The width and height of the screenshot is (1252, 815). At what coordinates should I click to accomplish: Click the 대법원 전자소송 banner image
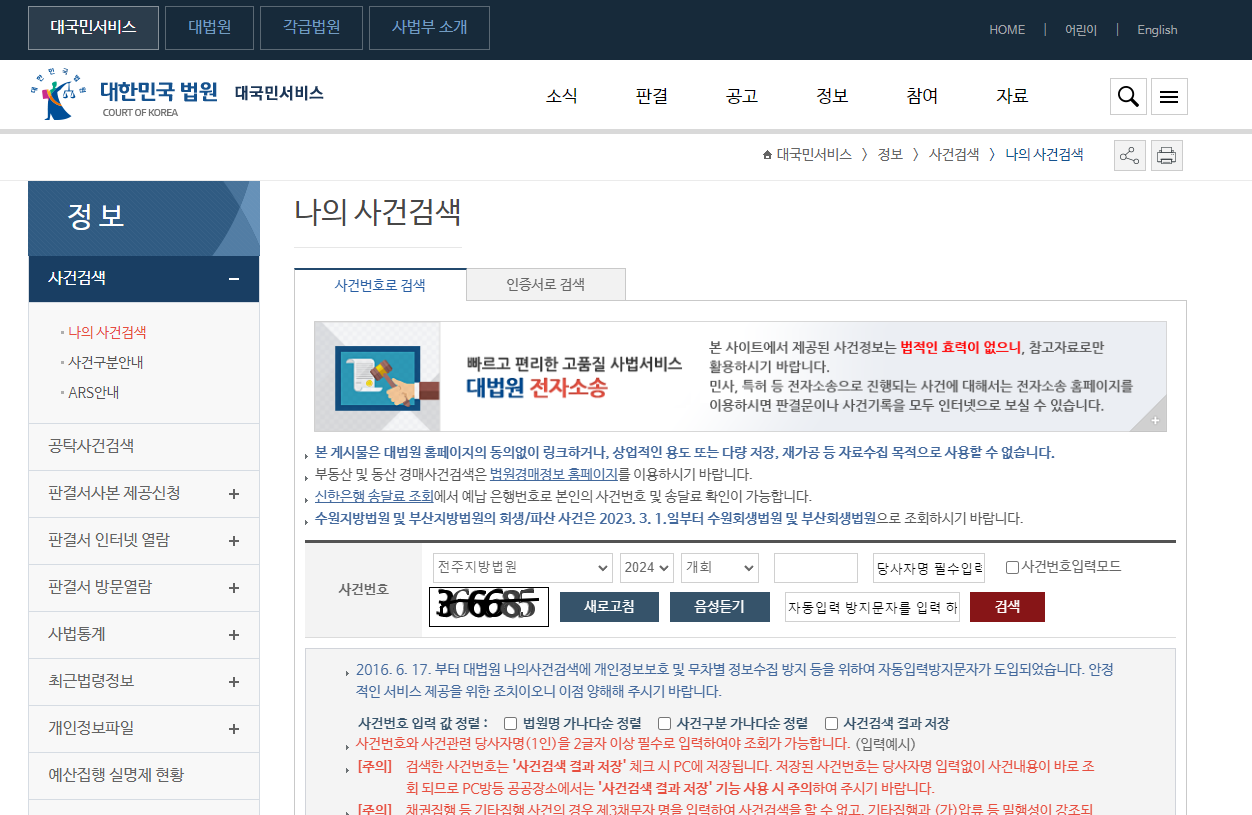coord(740,376)
